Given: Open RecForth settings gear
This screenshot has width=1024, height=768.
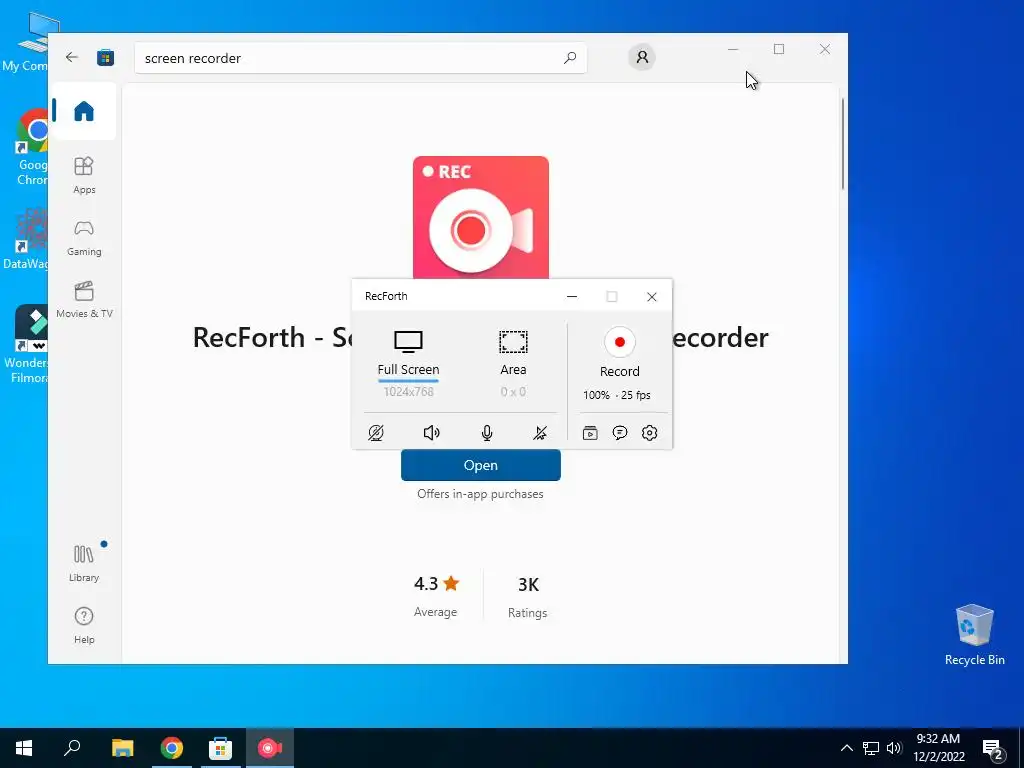Looking at the screenshot, I should pos(649,432).
